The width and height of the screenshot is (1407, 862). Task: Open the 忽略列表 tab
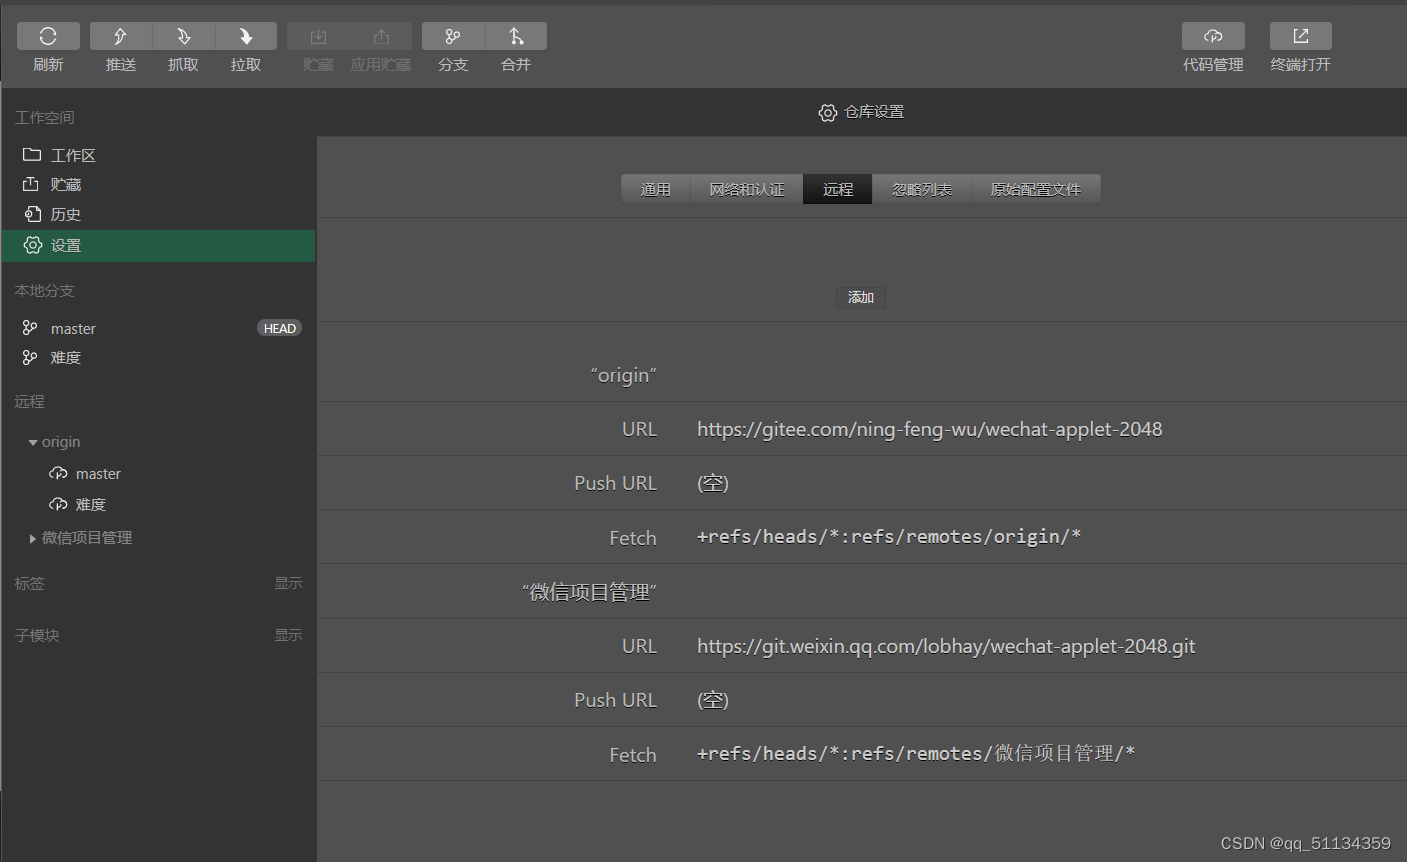click(922, 189)
